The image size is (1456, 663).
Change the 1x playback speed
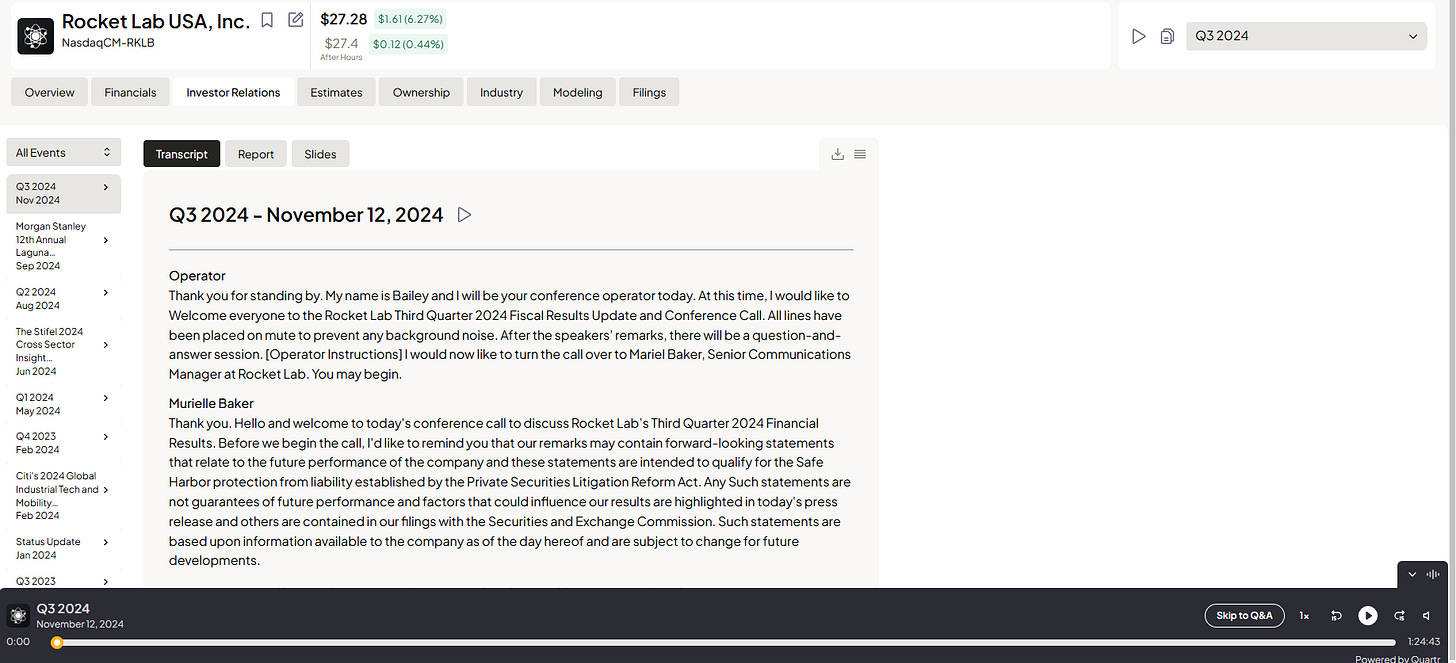[1304, 616]
